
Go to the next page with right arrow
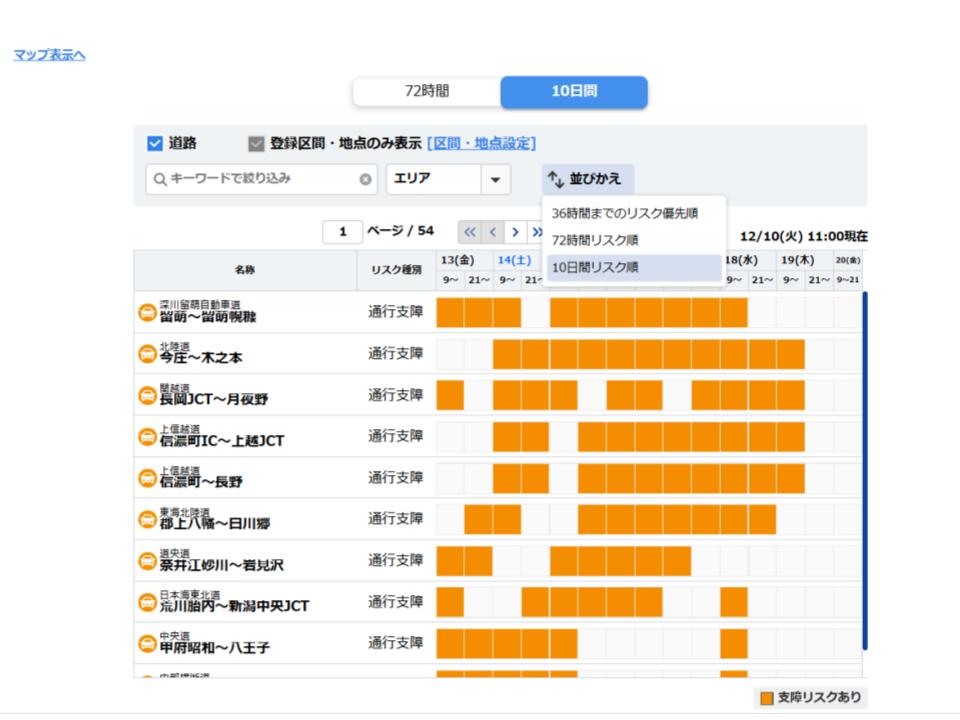[x=514, y=232]
